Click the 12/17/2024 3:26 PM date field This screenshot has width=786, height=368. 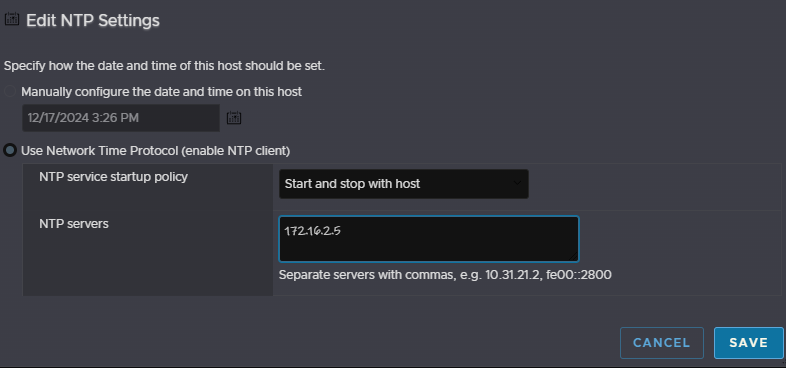click(121, 118)
